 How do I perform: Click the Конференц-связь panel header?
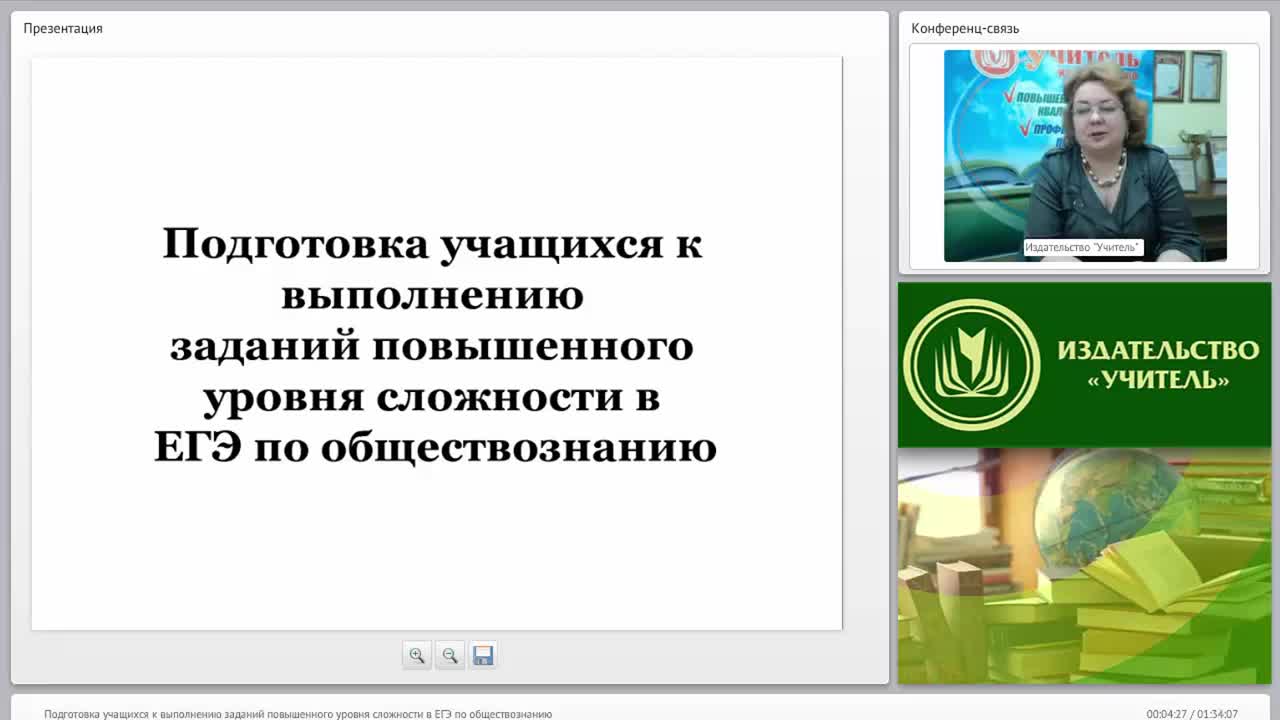tap(965, 28)
